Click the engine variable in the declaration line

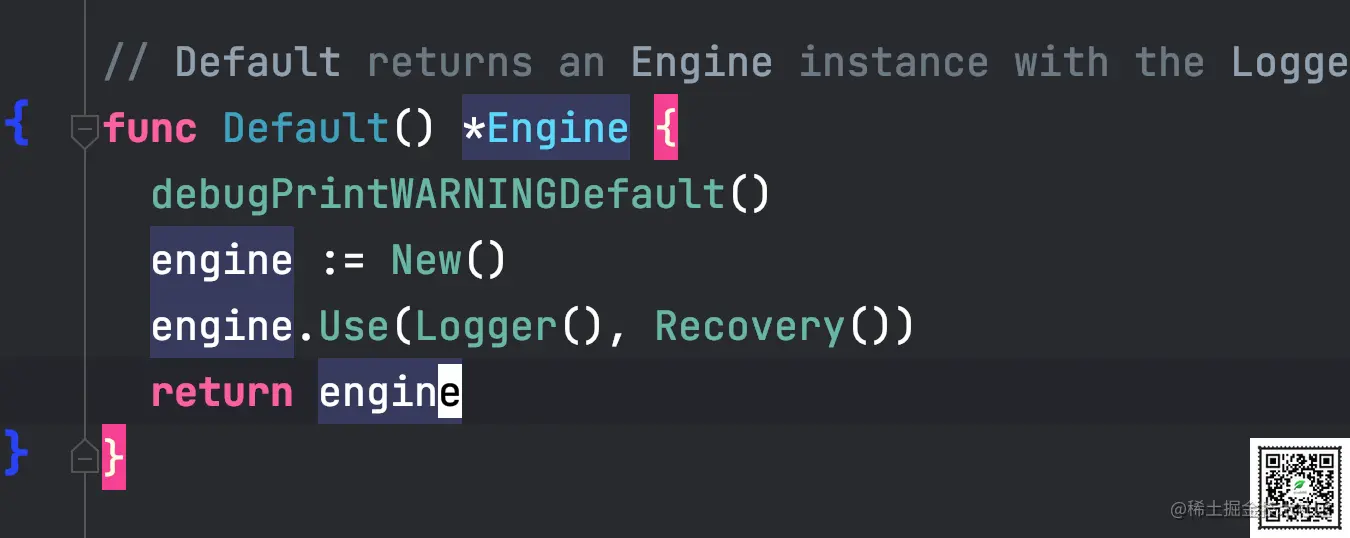coord(222,260)
